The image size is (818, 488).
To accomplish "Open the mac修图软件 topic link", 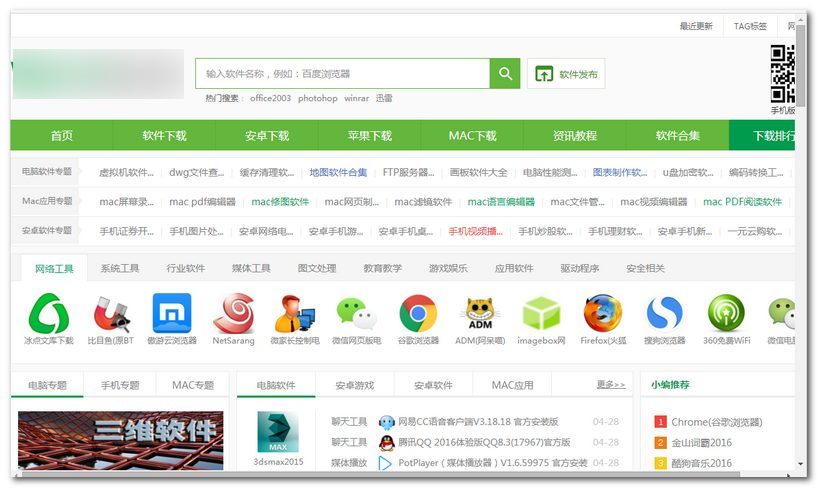I will 280,201.
